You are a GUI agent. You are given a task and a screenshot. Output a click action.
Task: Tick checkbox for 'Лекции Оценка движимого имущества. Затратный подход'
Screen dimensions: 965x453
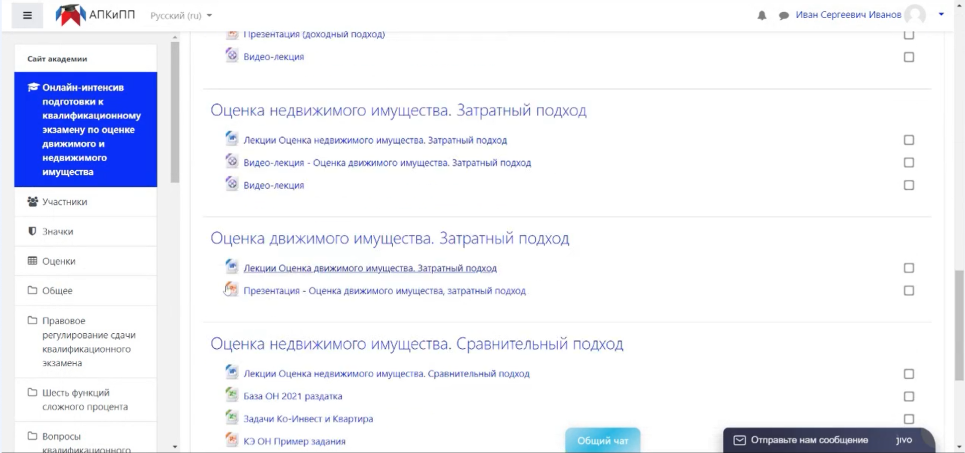[x=908, y=268]
